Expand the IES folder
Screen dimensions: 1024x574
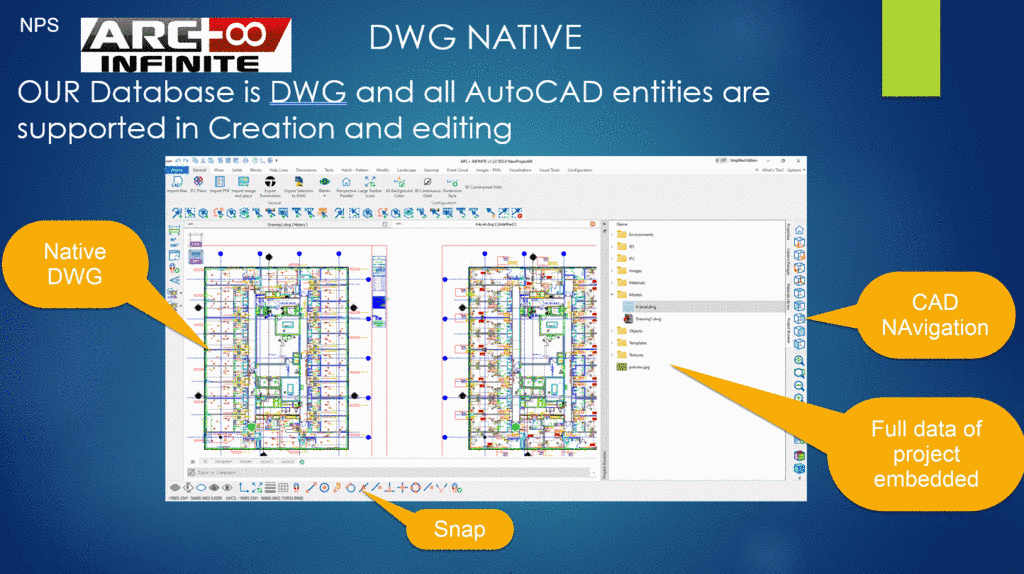pyautogui.click(x=612, y=246)
